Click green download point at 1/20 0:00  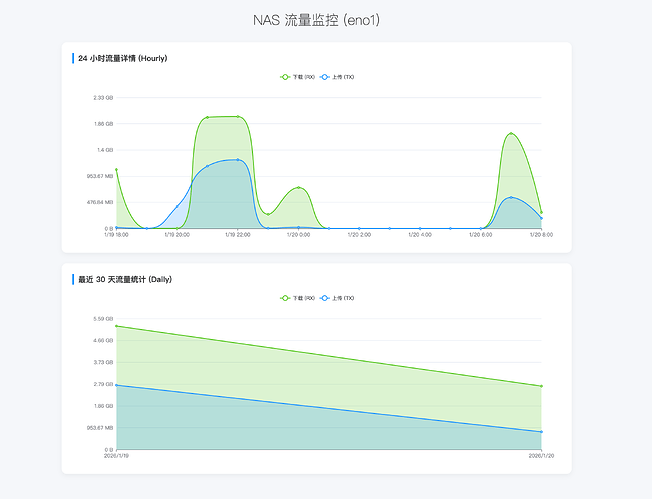pos(299,188)
